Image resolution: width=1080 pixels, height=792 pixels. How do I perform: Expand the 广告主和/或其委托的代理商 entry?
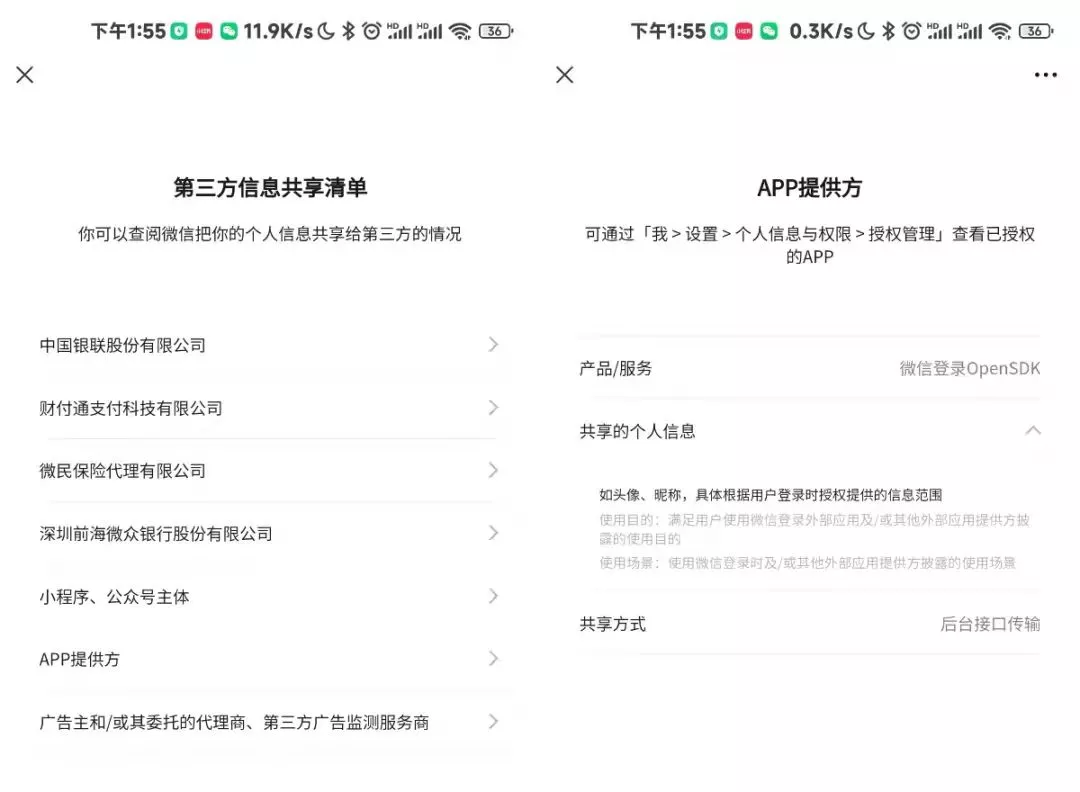(x=270, y=721)
